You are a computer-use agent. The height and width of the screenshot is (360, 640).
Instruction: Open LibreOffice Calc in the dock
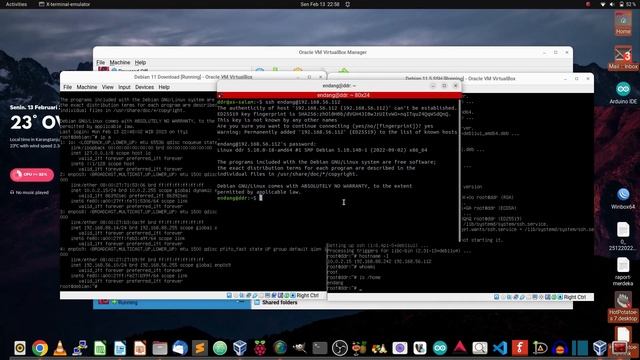[100, 348]
